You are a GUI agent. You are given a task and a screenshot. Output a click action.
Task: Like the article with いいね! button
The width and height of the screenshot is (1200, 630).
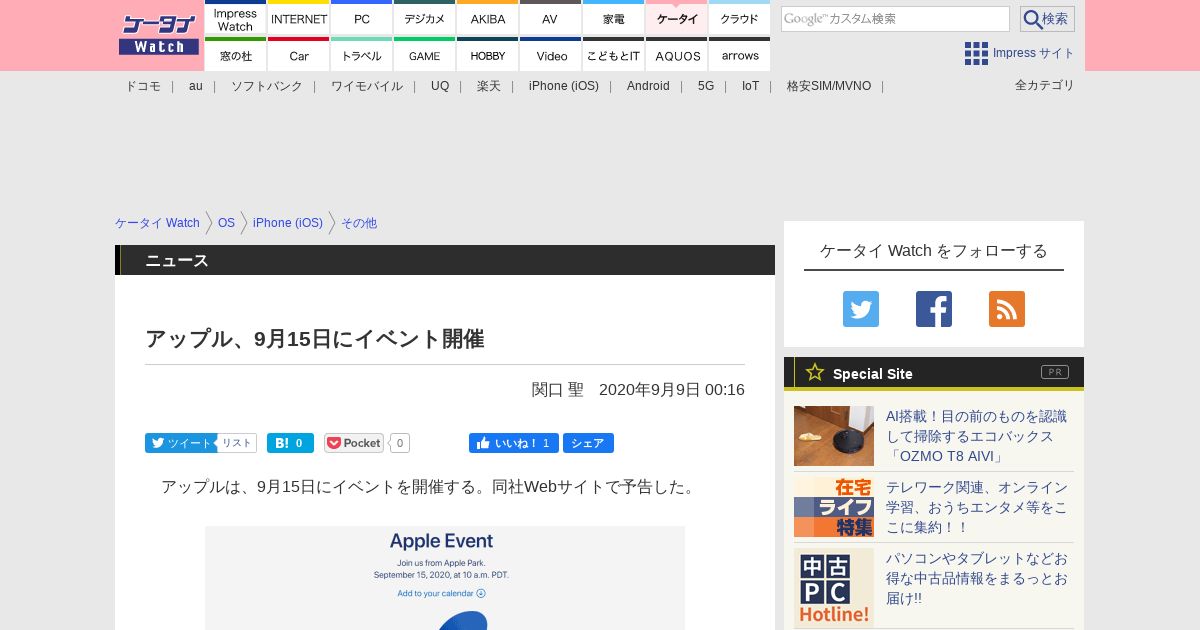pyautogui.click(x=514, y=443)
